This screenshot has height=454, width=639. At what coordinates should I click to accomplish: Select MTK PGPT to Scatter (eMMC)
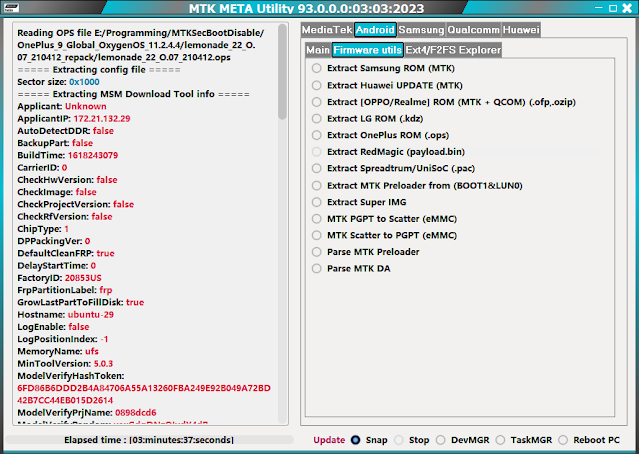pos(384,219)
